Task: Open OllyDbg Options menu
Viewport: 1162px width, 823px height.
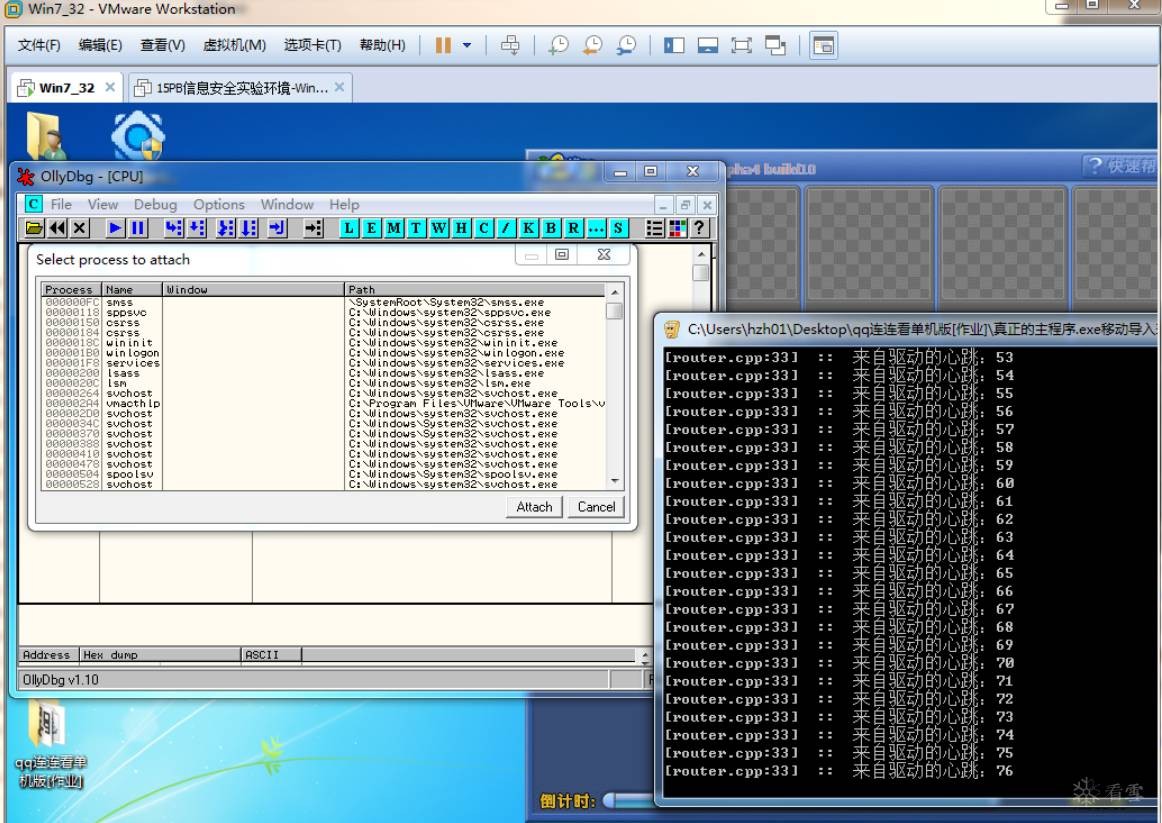Action: click(x=219, y=204)
